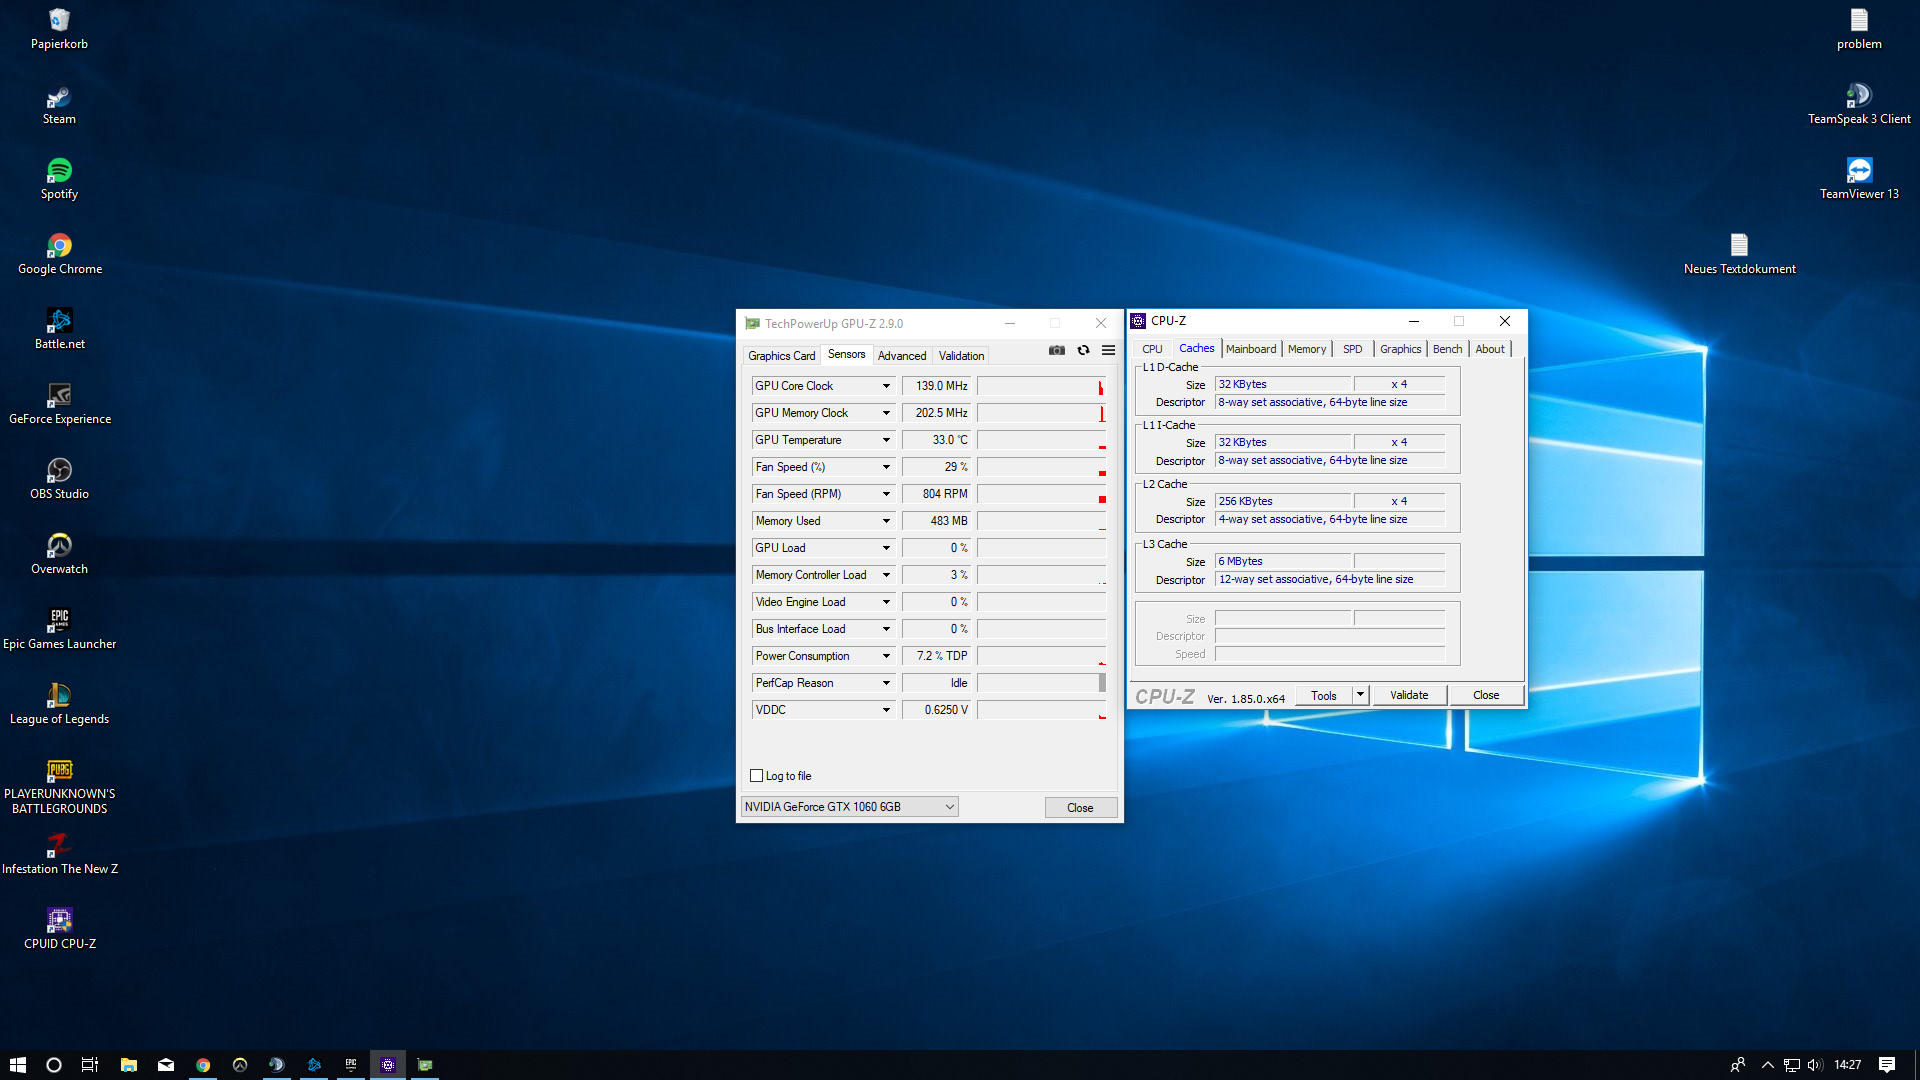Click the GPU Temperature sensor graph
Image resolution: width=1920 pixels, height=1080 pixels.
(1041, 440)
